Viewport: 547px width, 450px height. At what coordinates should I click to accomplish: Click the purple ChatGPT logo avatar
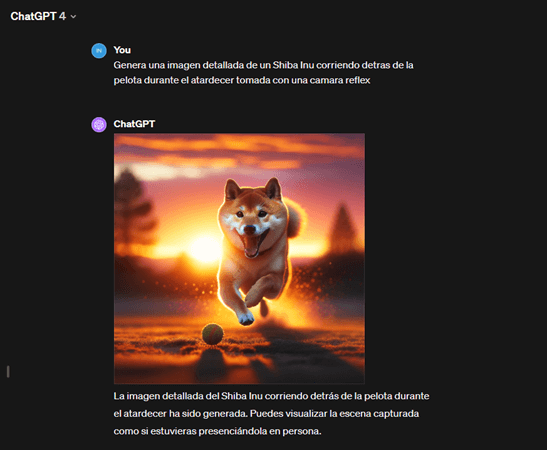[x=99, y=125]
